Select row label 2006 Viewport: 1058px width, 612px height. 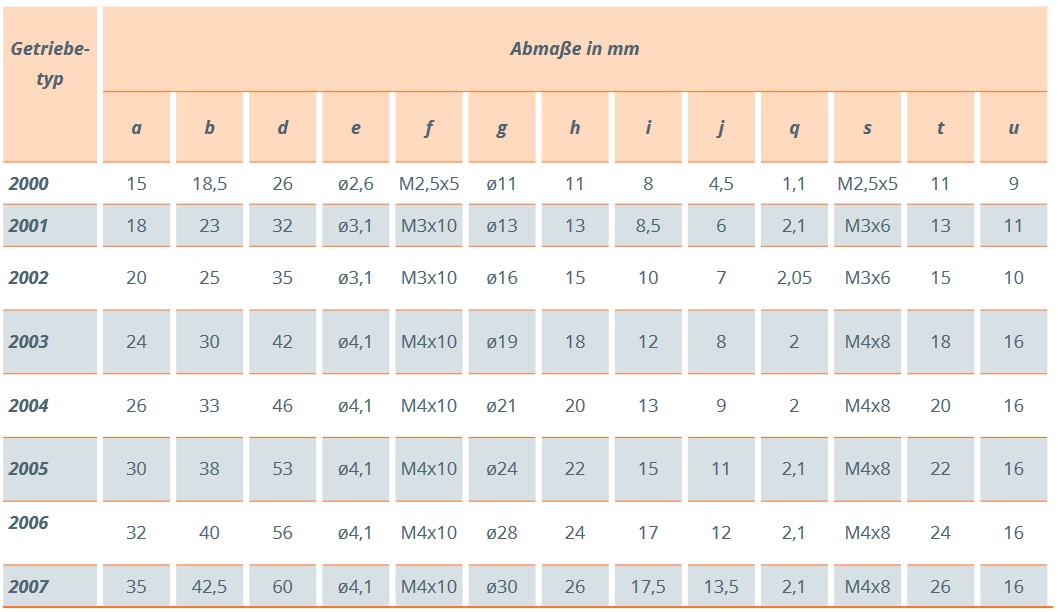pos(28,523)
